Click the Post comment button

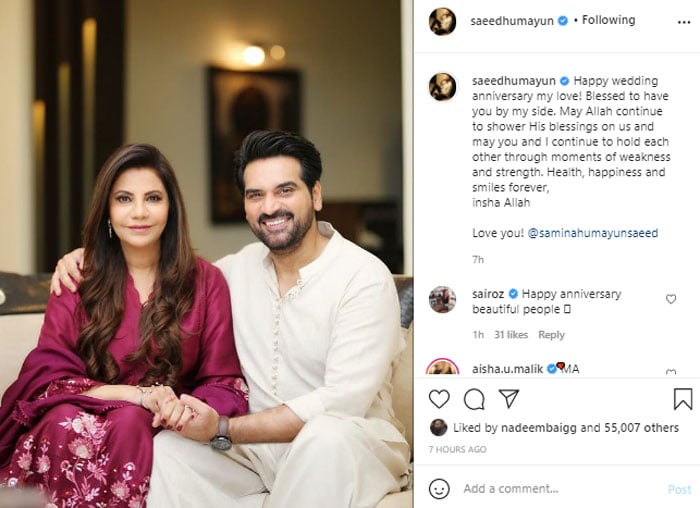tap(679, 490)
